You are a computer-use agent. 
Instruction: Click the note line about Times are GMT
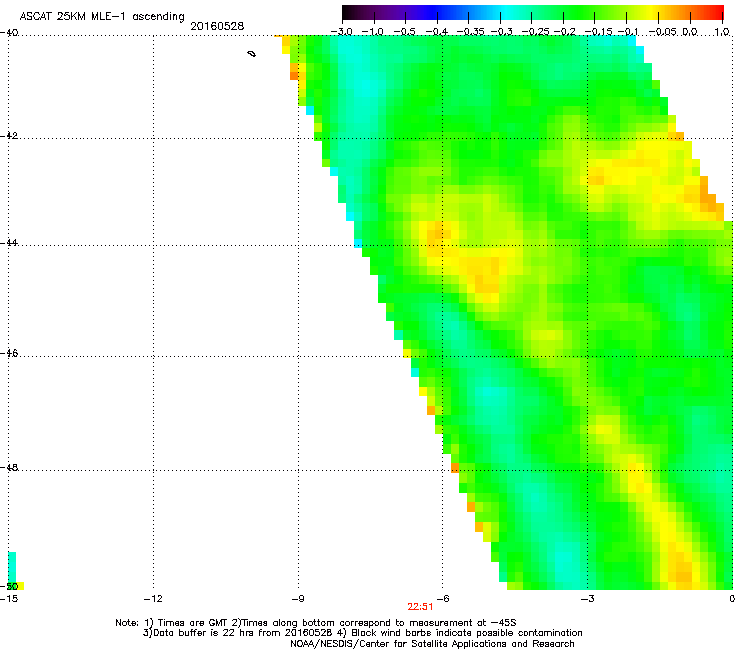[316, 623]
